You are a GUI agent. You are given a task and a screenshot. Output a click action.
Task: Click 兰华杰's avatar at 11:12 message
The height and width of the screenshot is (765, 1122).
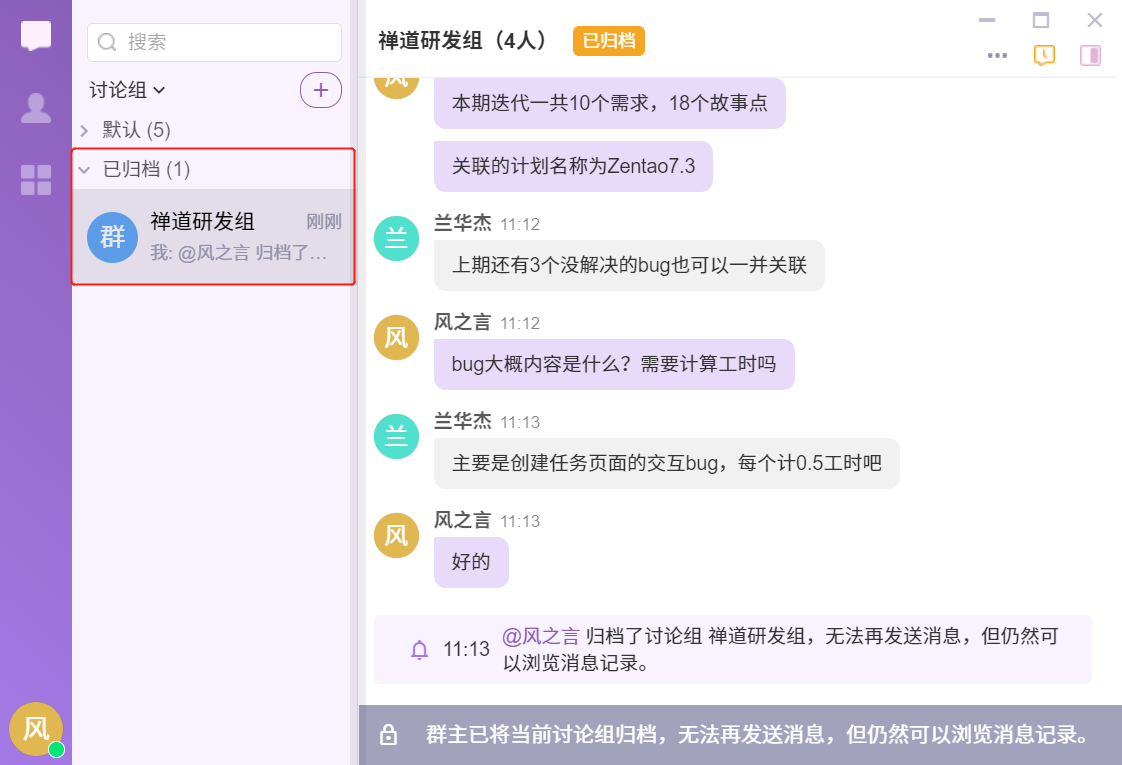point(397,239)
